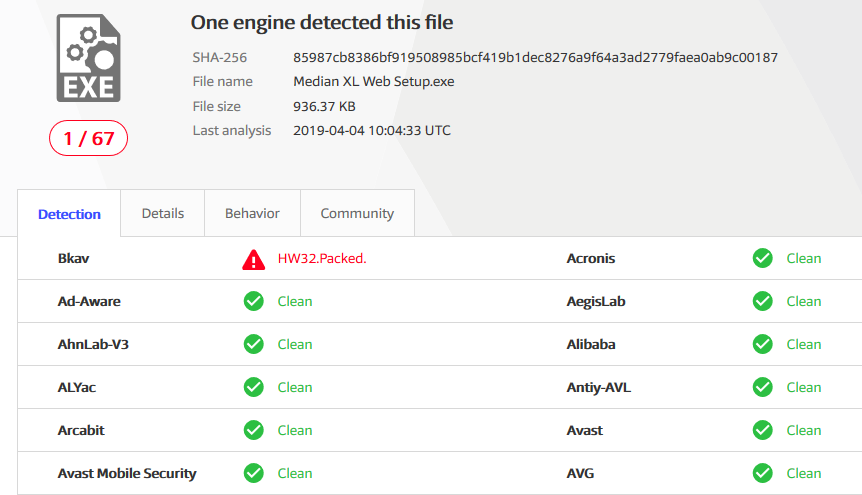
Task: Click the Alibaba engine name
Action: coord(591,344)
